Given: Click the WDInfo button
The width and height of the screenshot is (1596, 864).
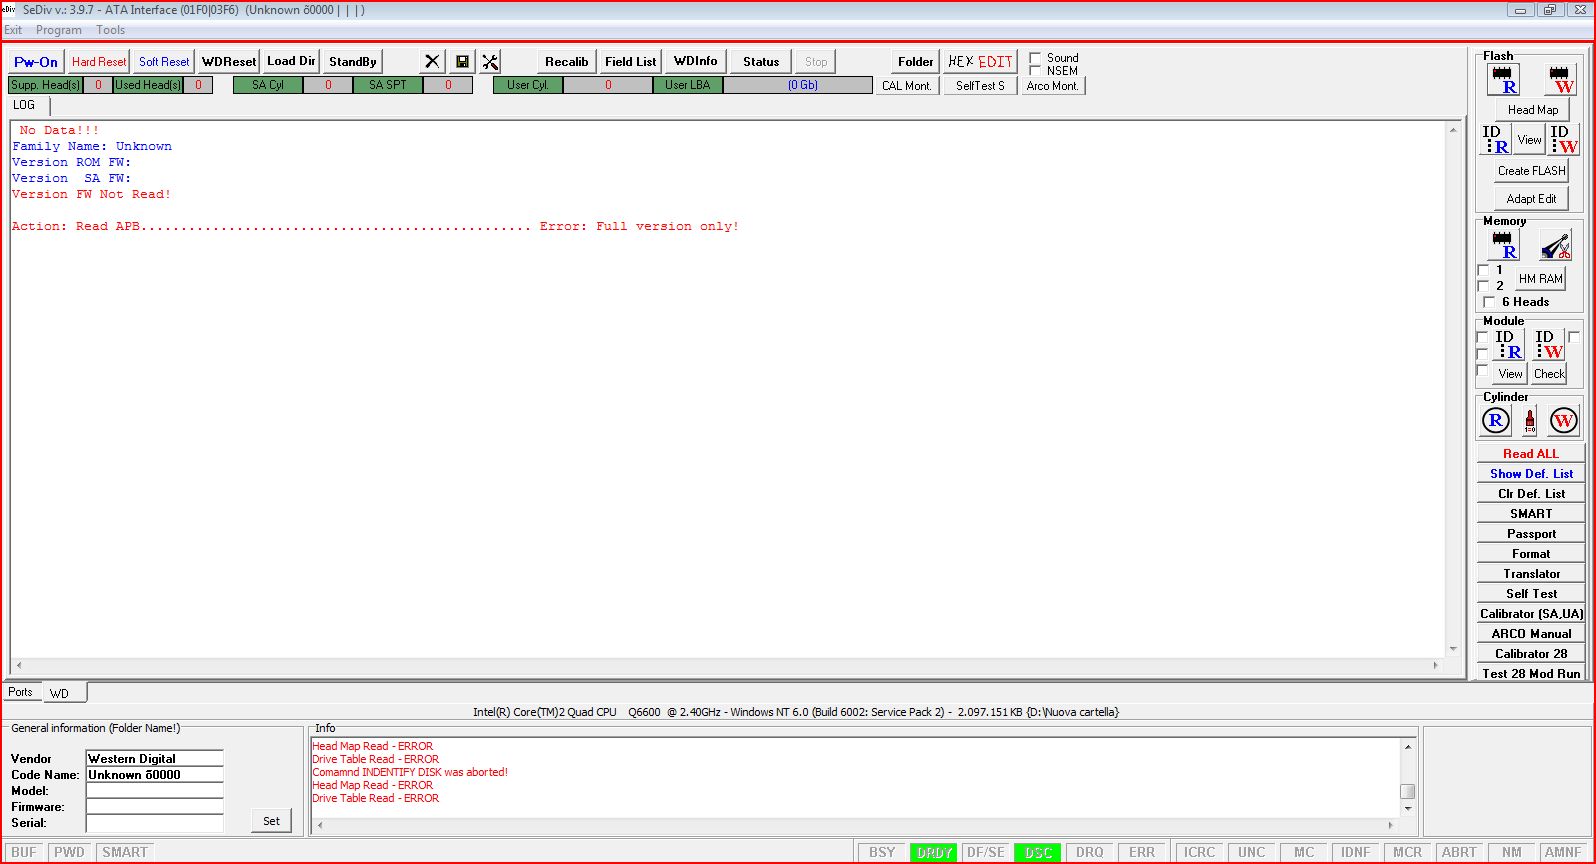Looking at the screenshot, I should 695,62.
